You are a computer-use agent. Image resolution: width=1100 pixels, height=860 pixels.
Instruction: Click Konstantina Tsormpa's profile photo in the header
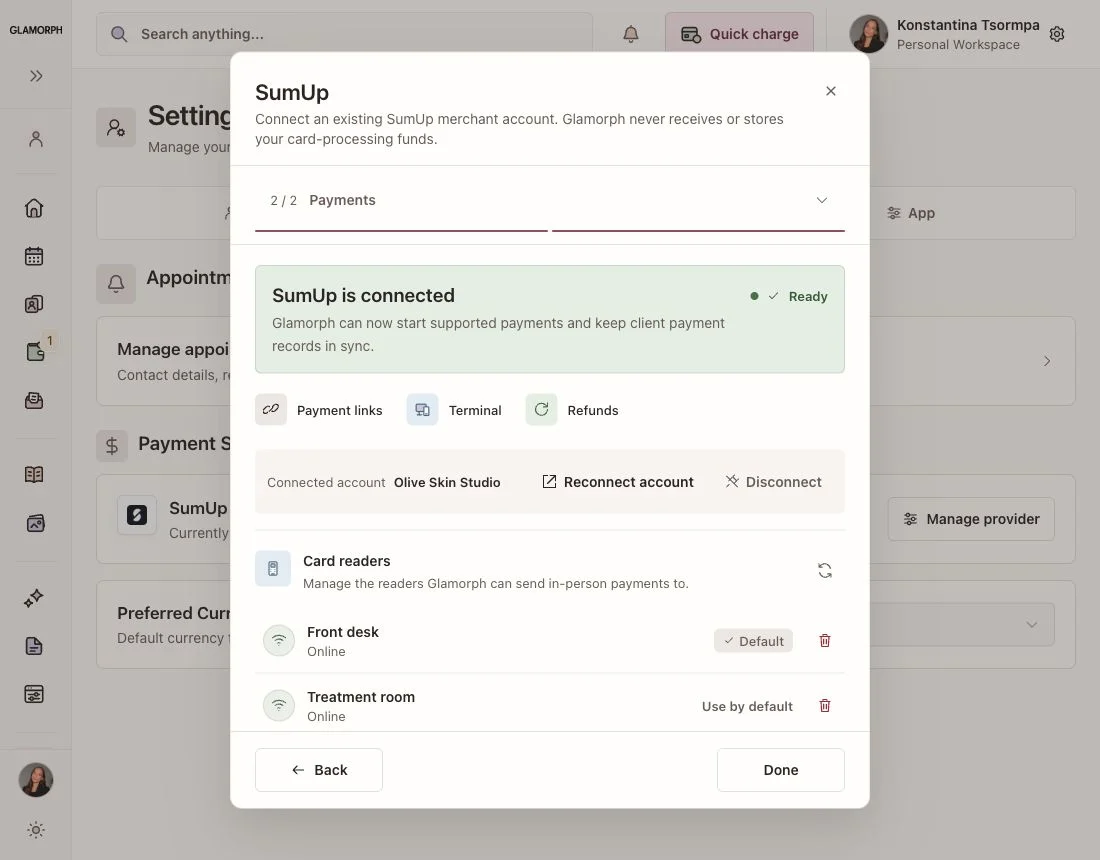(868, 34)
